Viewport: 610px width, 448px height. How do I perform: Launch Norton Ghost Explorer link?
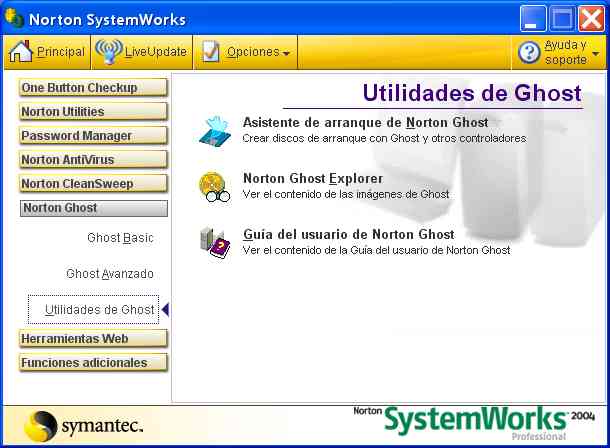click(313, 178)
